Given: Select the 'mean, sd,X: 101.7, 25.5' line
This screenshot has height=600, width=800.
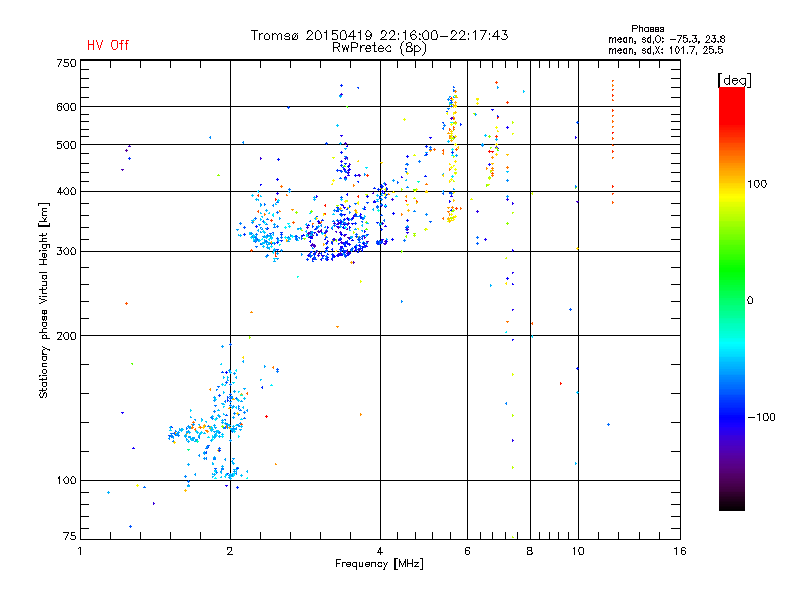Looking at the screenshot, I should [665, 50].
